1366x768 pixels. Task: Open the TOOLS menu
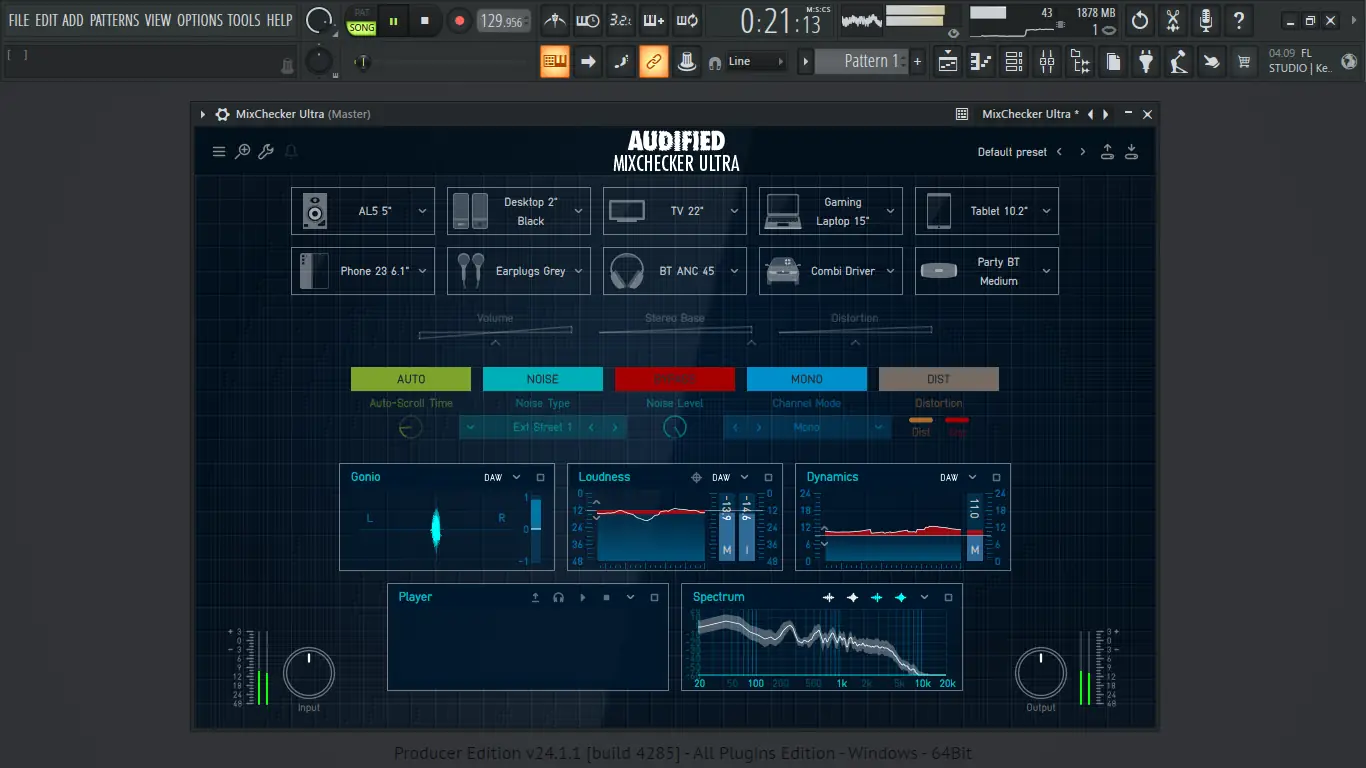point(244,20)
